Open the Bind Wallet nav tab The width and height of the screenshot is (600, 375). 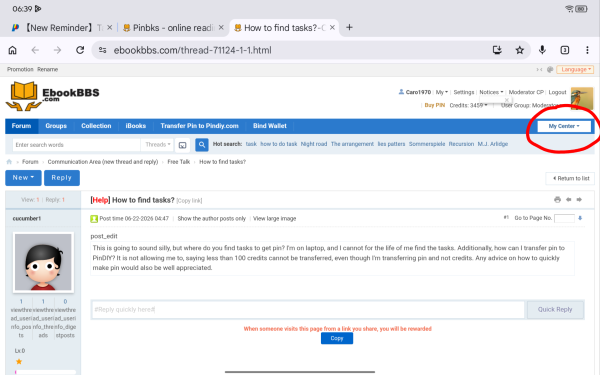pyautogui.click(x=270, y=126)
